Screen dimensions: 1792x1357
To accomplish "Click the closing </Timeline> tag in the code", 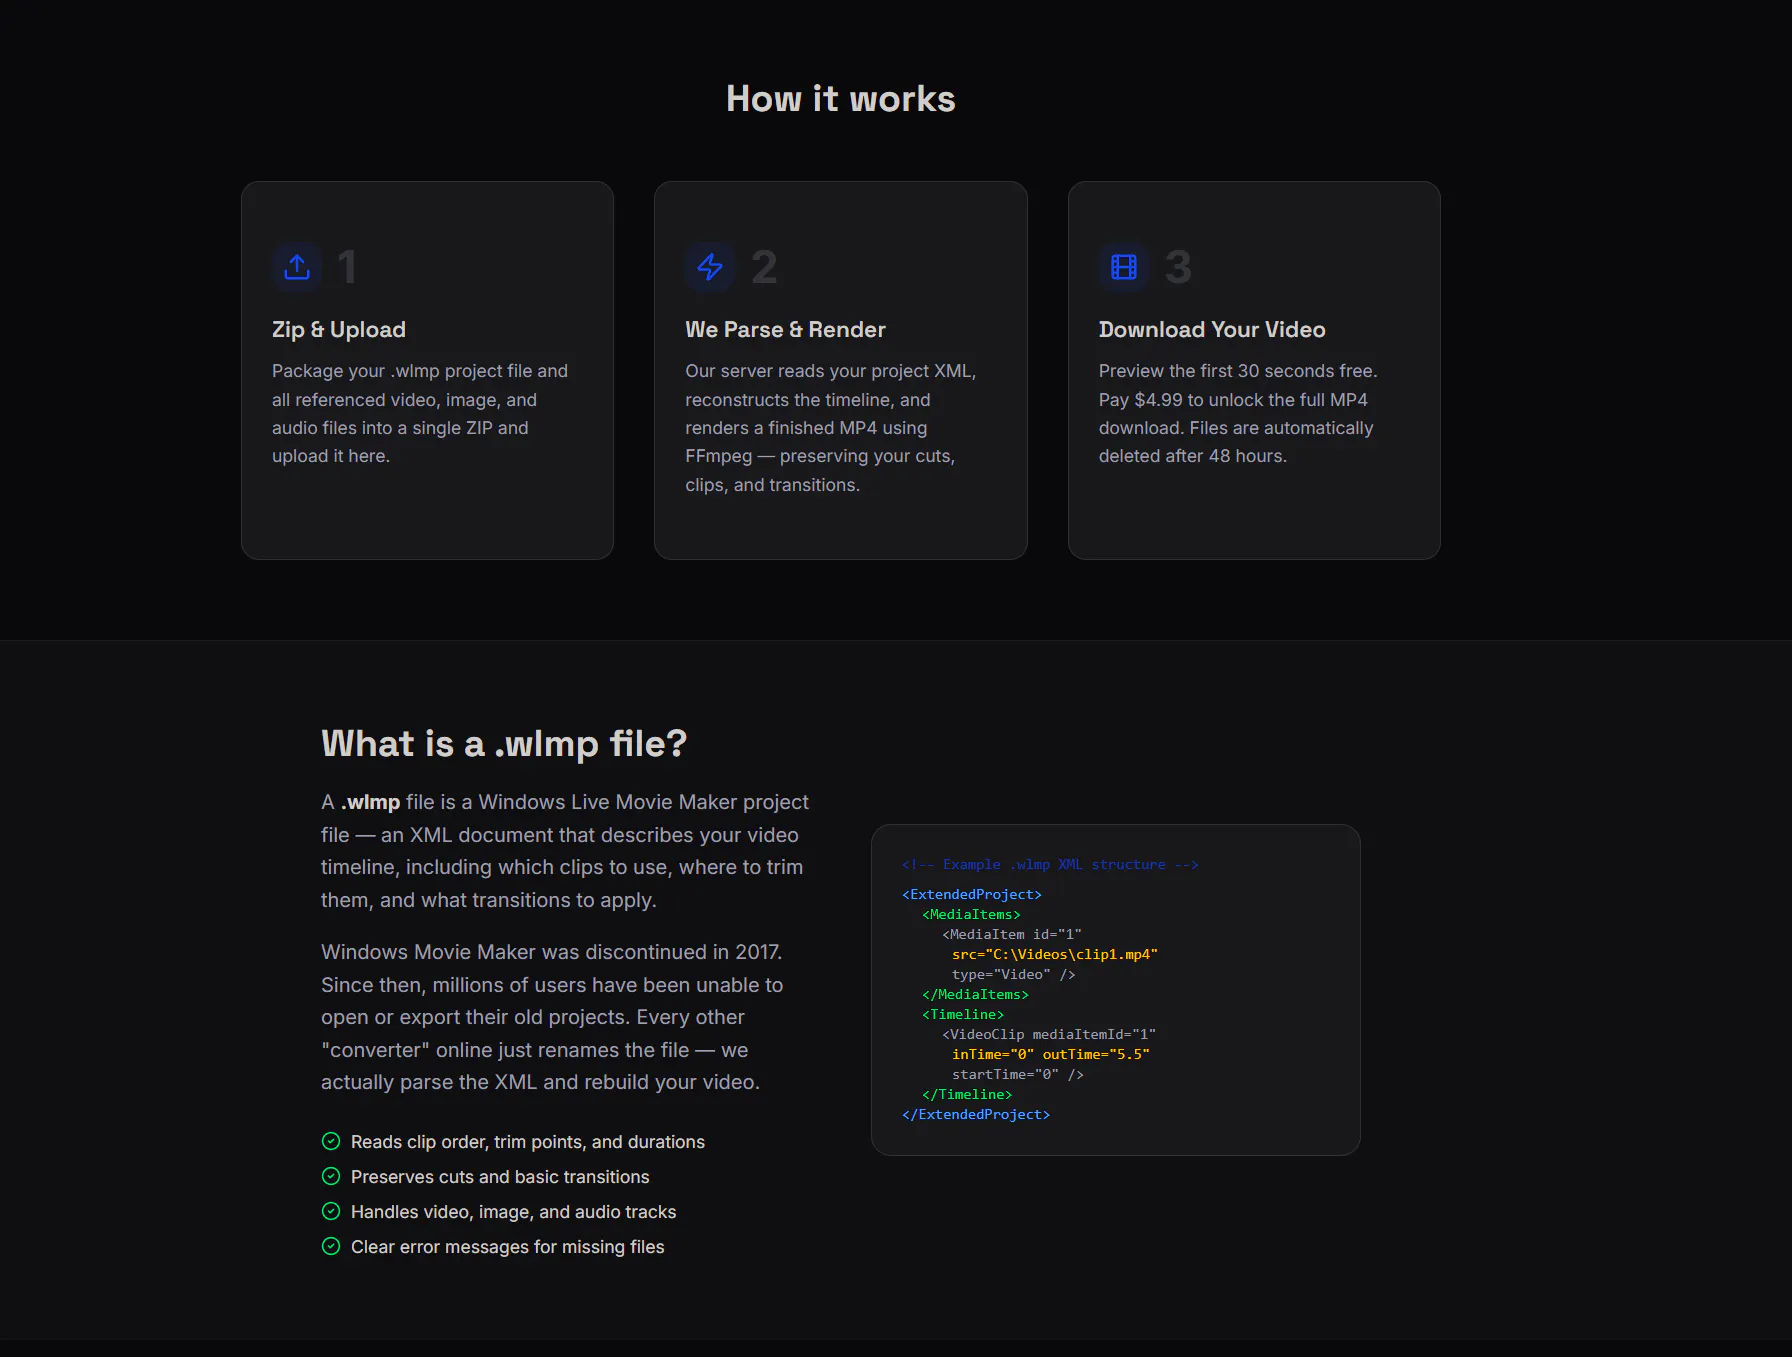I will tap(967, 1095).
